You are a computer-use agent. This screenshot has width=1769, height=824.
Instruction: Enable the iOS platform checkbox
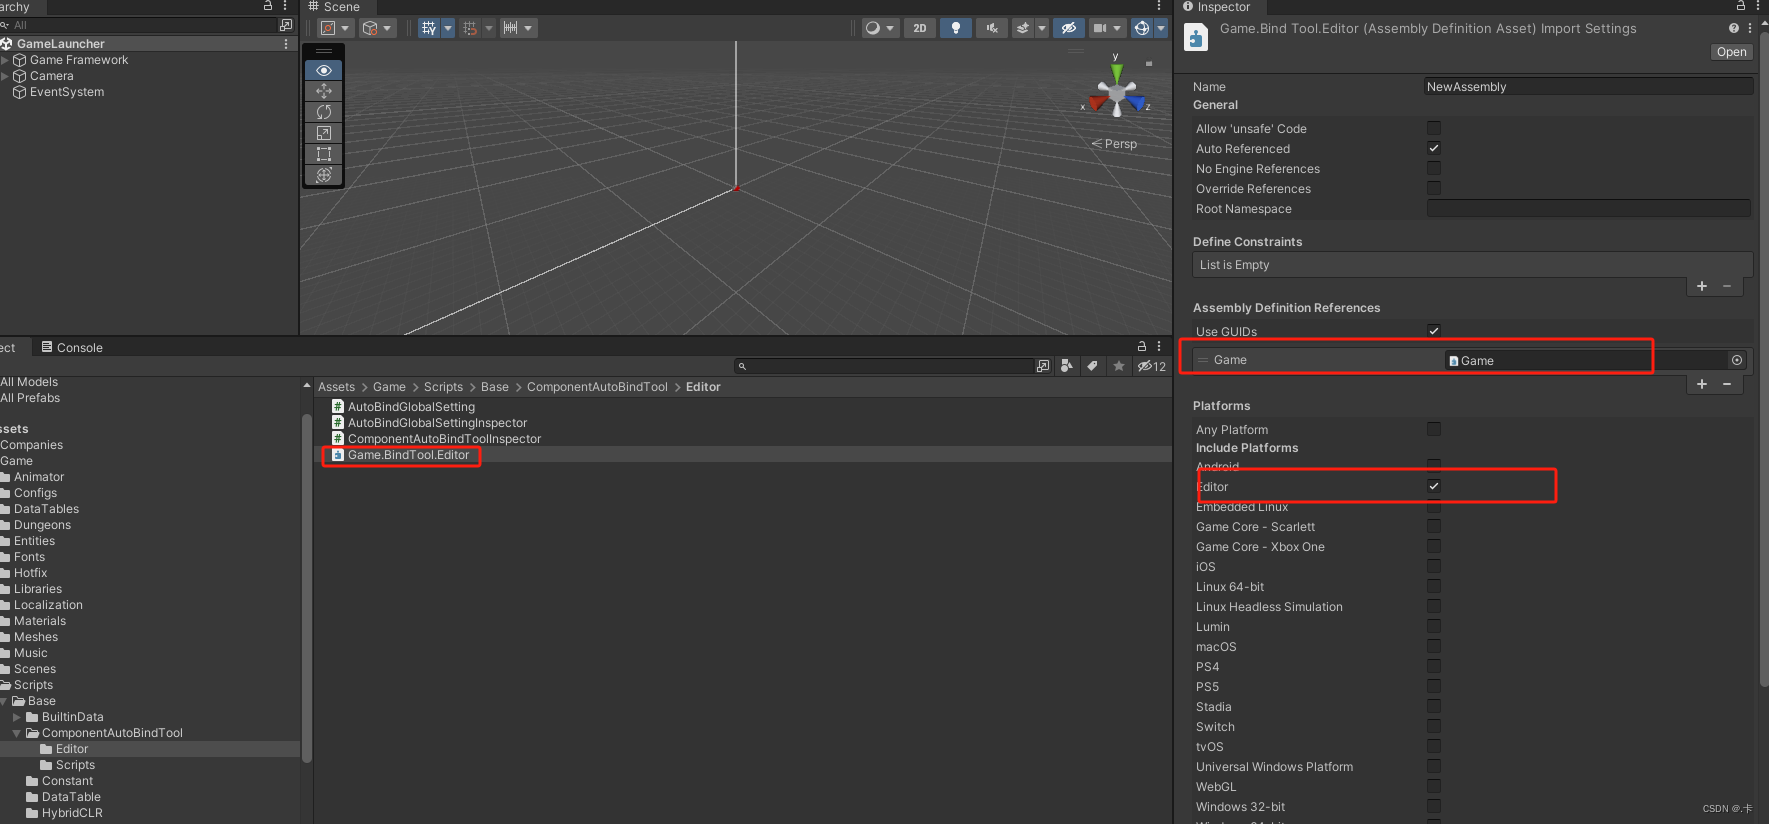(1434, 566)
